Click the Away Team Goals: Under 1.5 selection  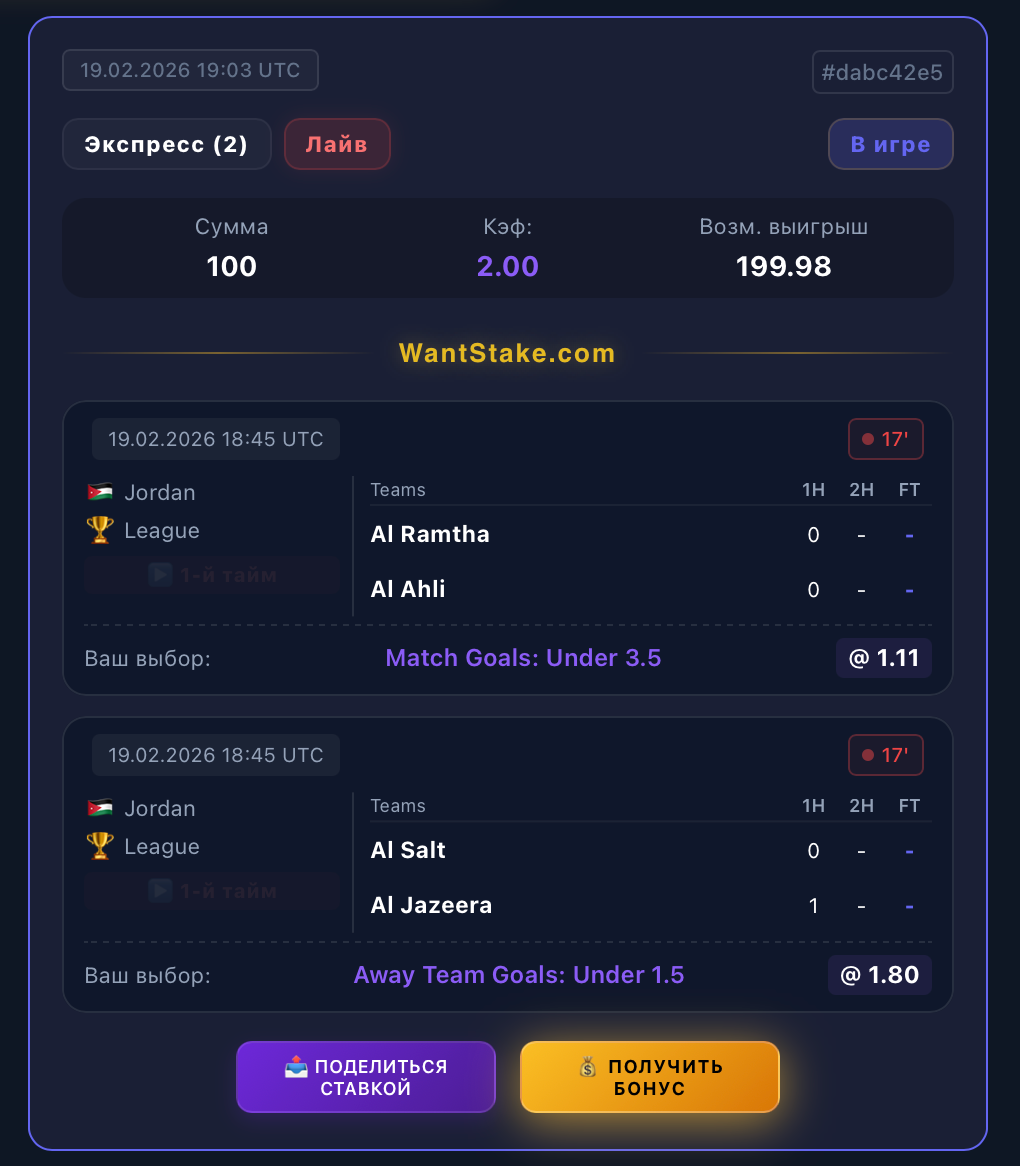519,975
